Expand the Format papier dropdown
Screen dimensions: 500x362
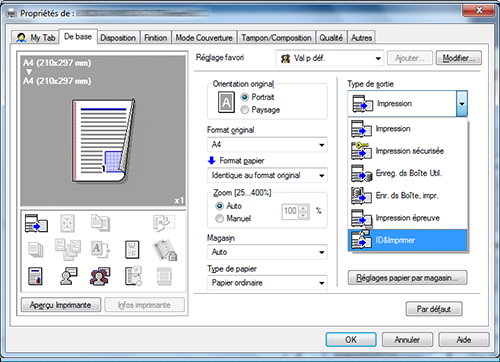267,175
